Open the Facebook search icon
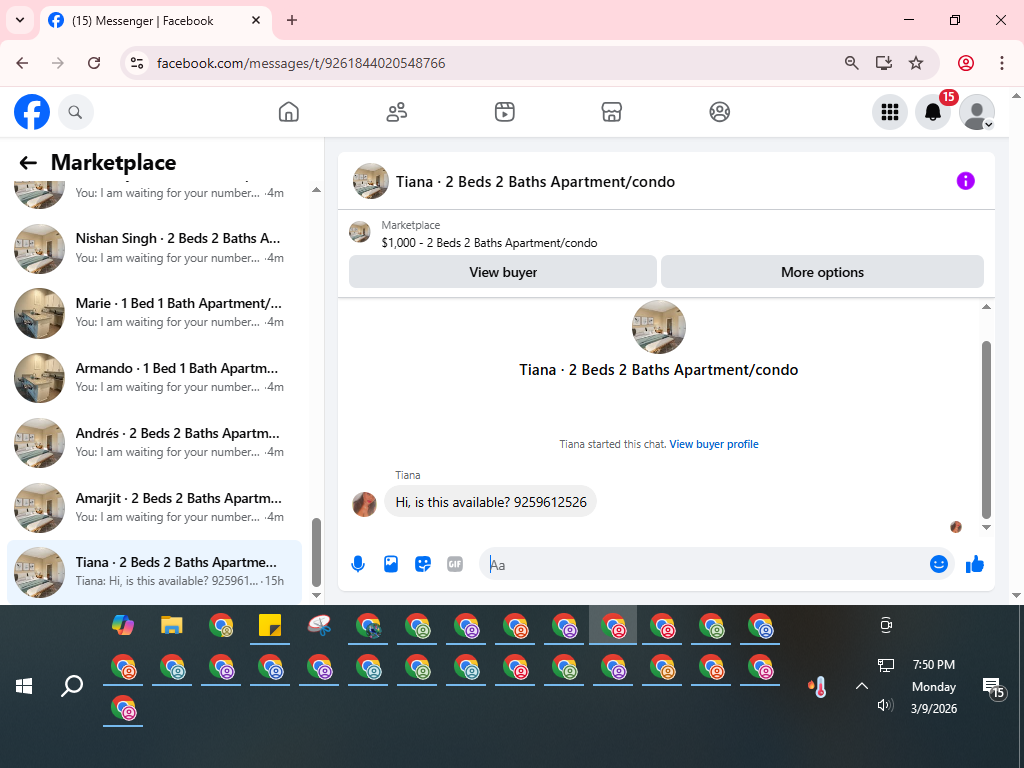This screenshot has width=1024, height=768. pos(76,112)
